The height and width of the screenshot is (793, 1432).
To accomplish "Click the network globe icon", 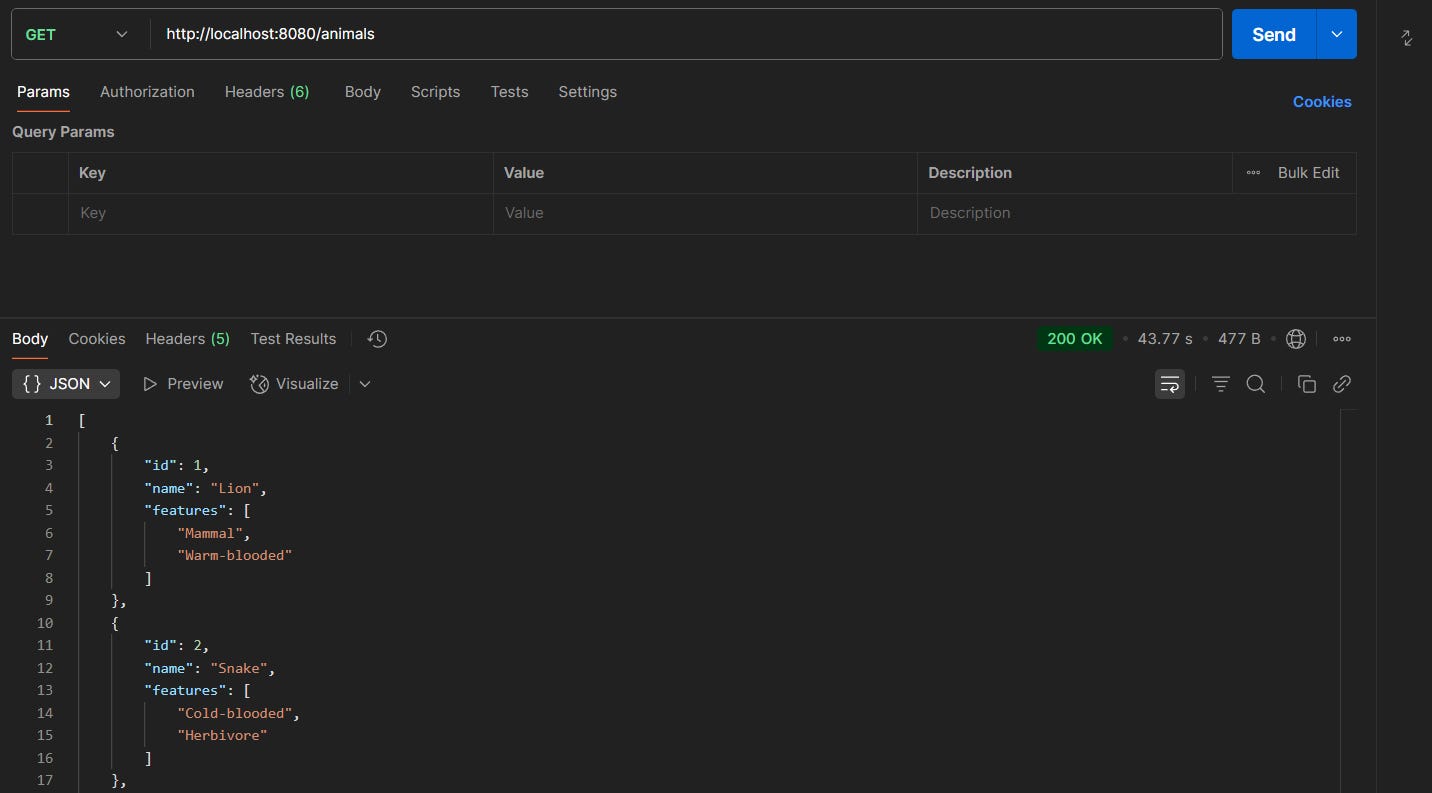I will tap(1296, 339).
